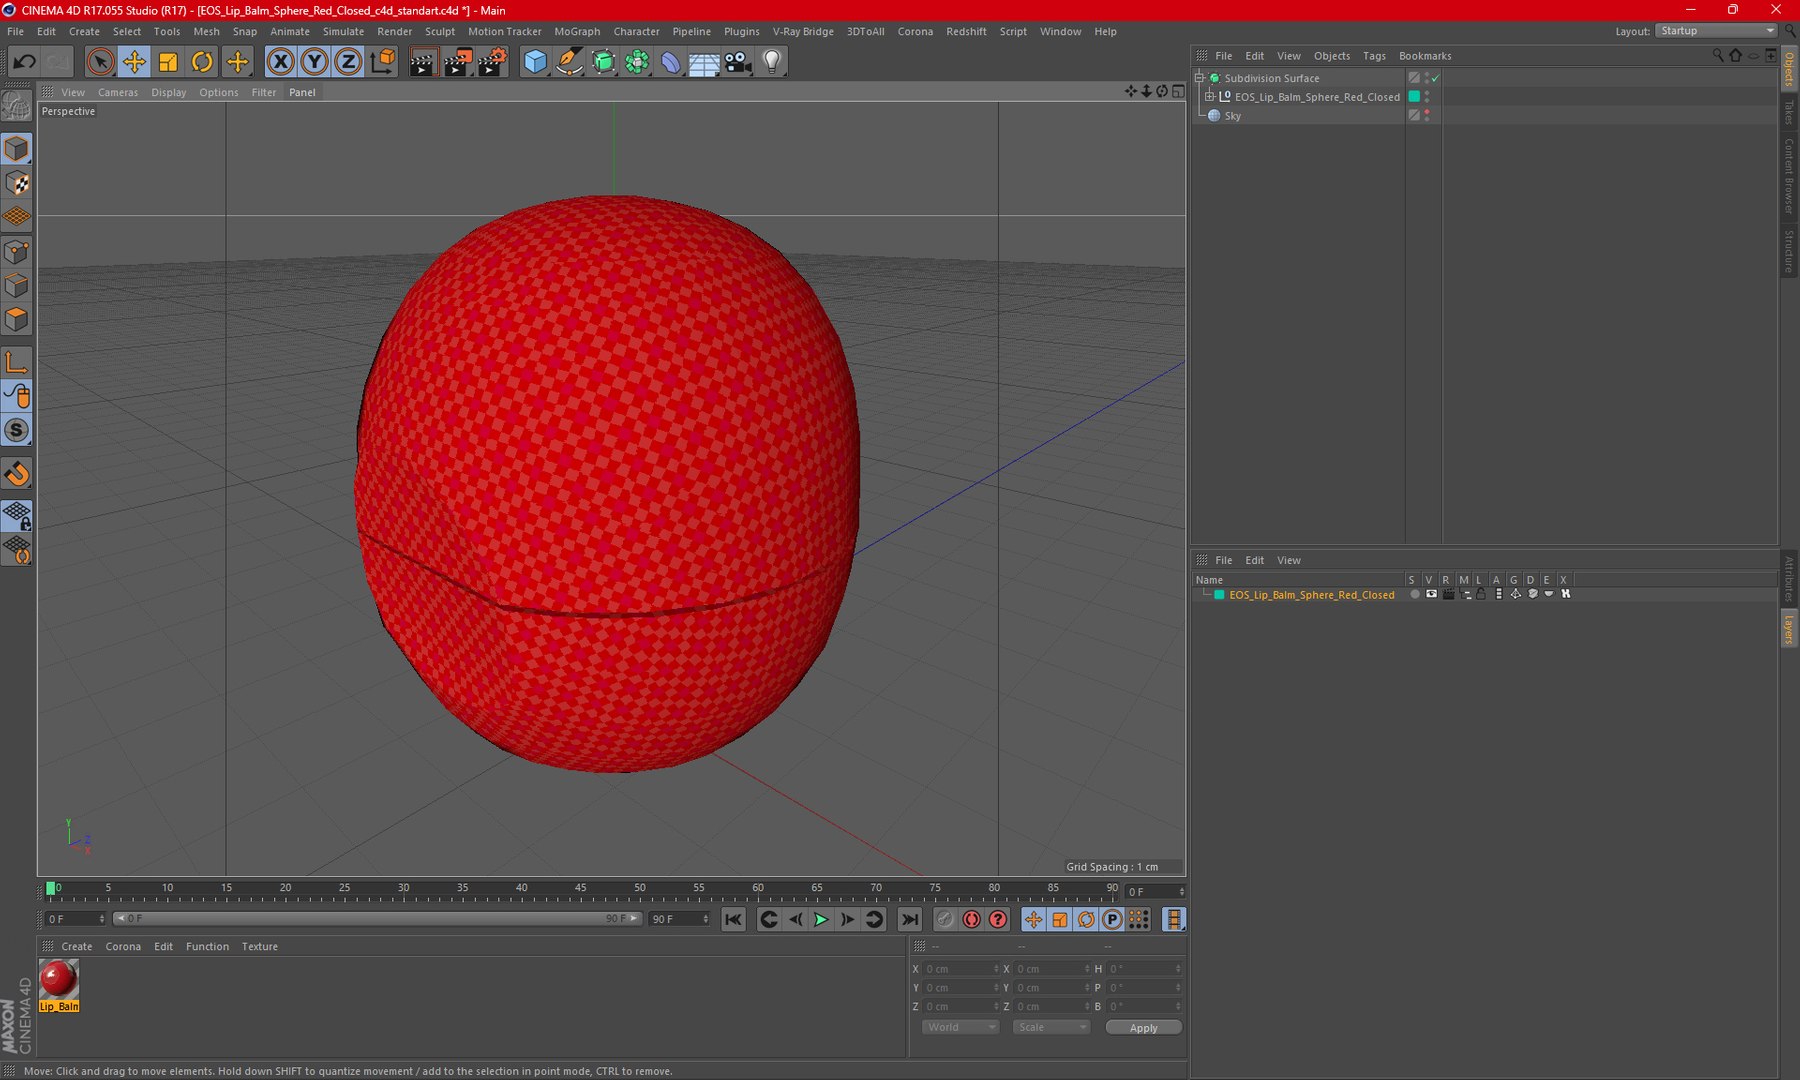Open Render to Picture Viewer
Viewport: 1800px width, 1080px height.
pyautogui.click(x=458, y=62)
